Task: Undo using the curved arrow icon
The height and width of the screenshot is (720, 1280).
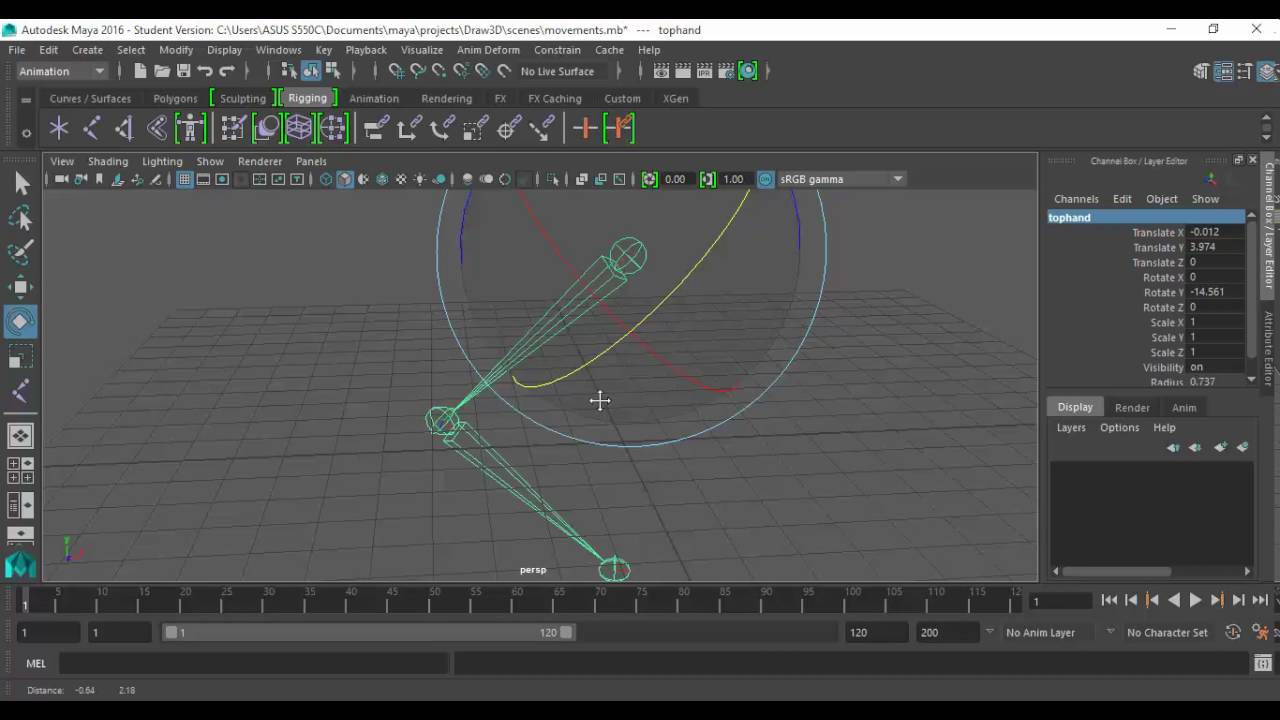Action: pyautogui.click(x=205, y=71)
